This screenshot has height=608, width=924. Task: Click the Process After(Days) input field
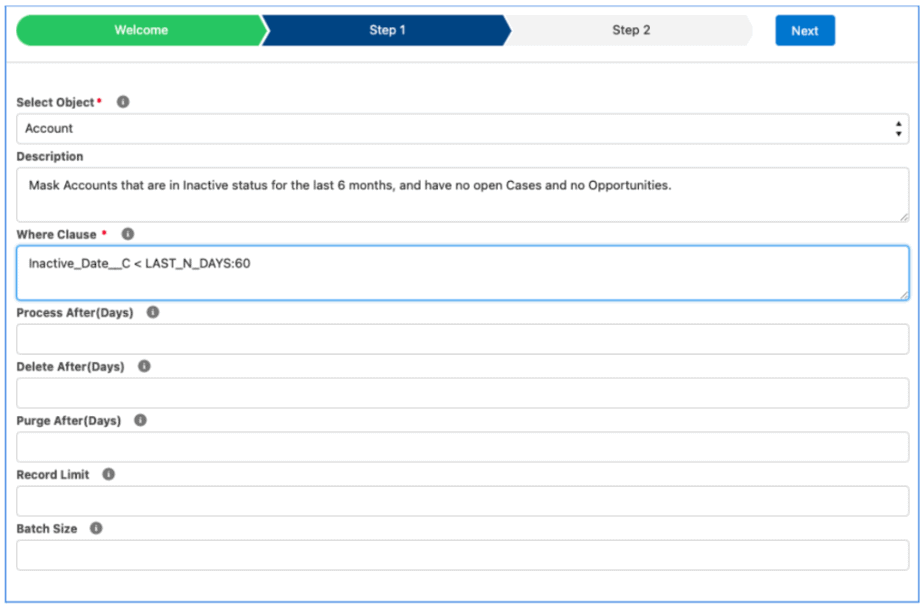click(x=462, y=339)
